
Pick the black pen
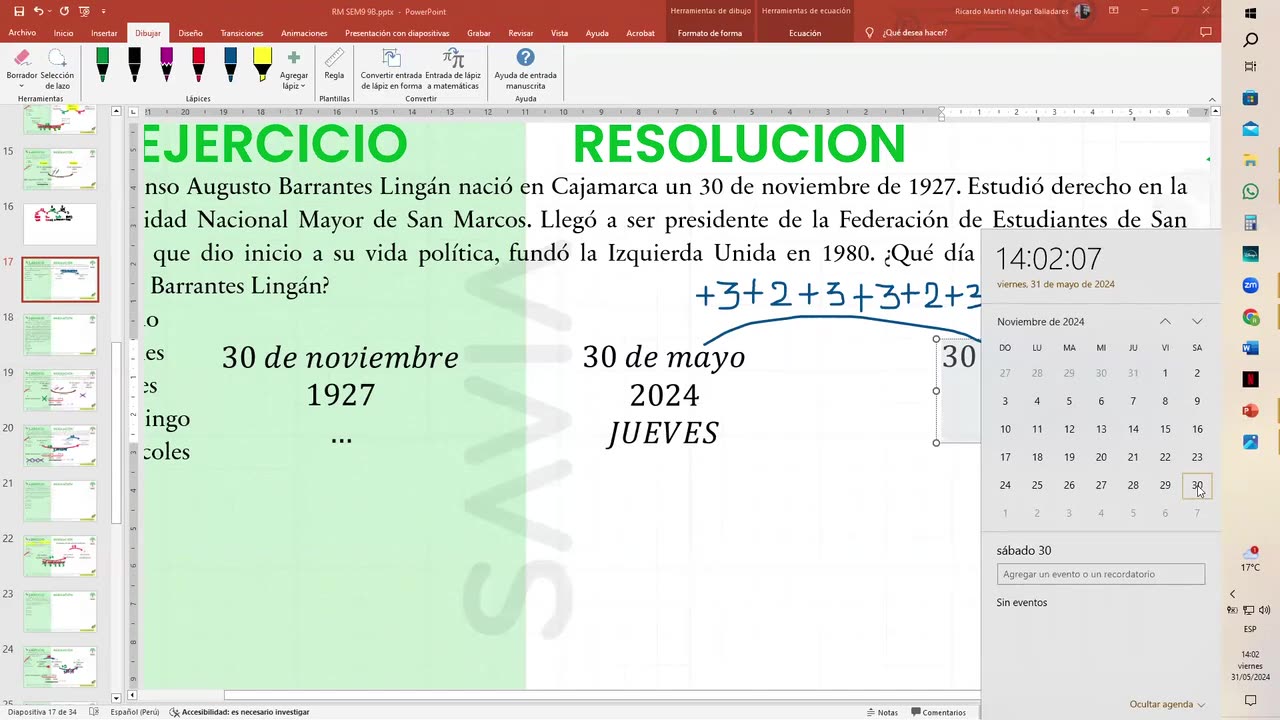[x=134, y=66]
